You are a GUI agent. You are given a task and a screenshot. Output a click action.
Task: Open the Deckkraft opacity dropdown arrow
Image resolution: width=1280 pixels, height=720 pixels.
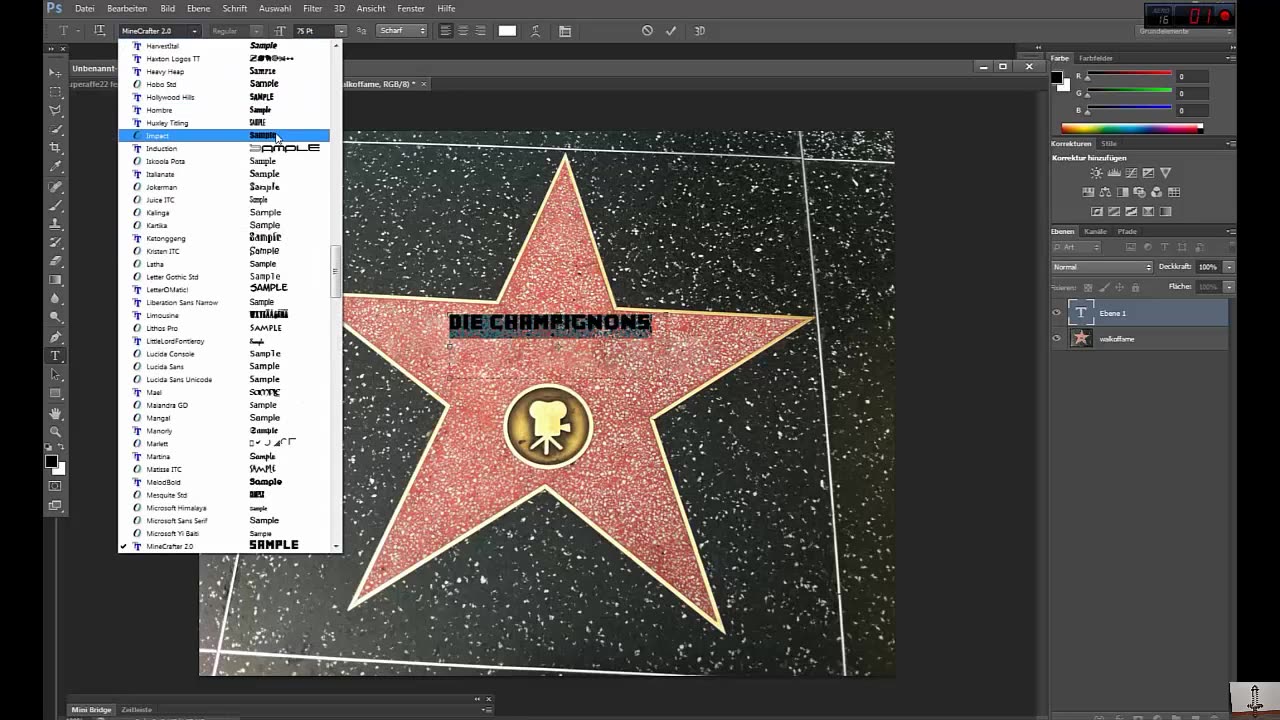click(1229, 267)
